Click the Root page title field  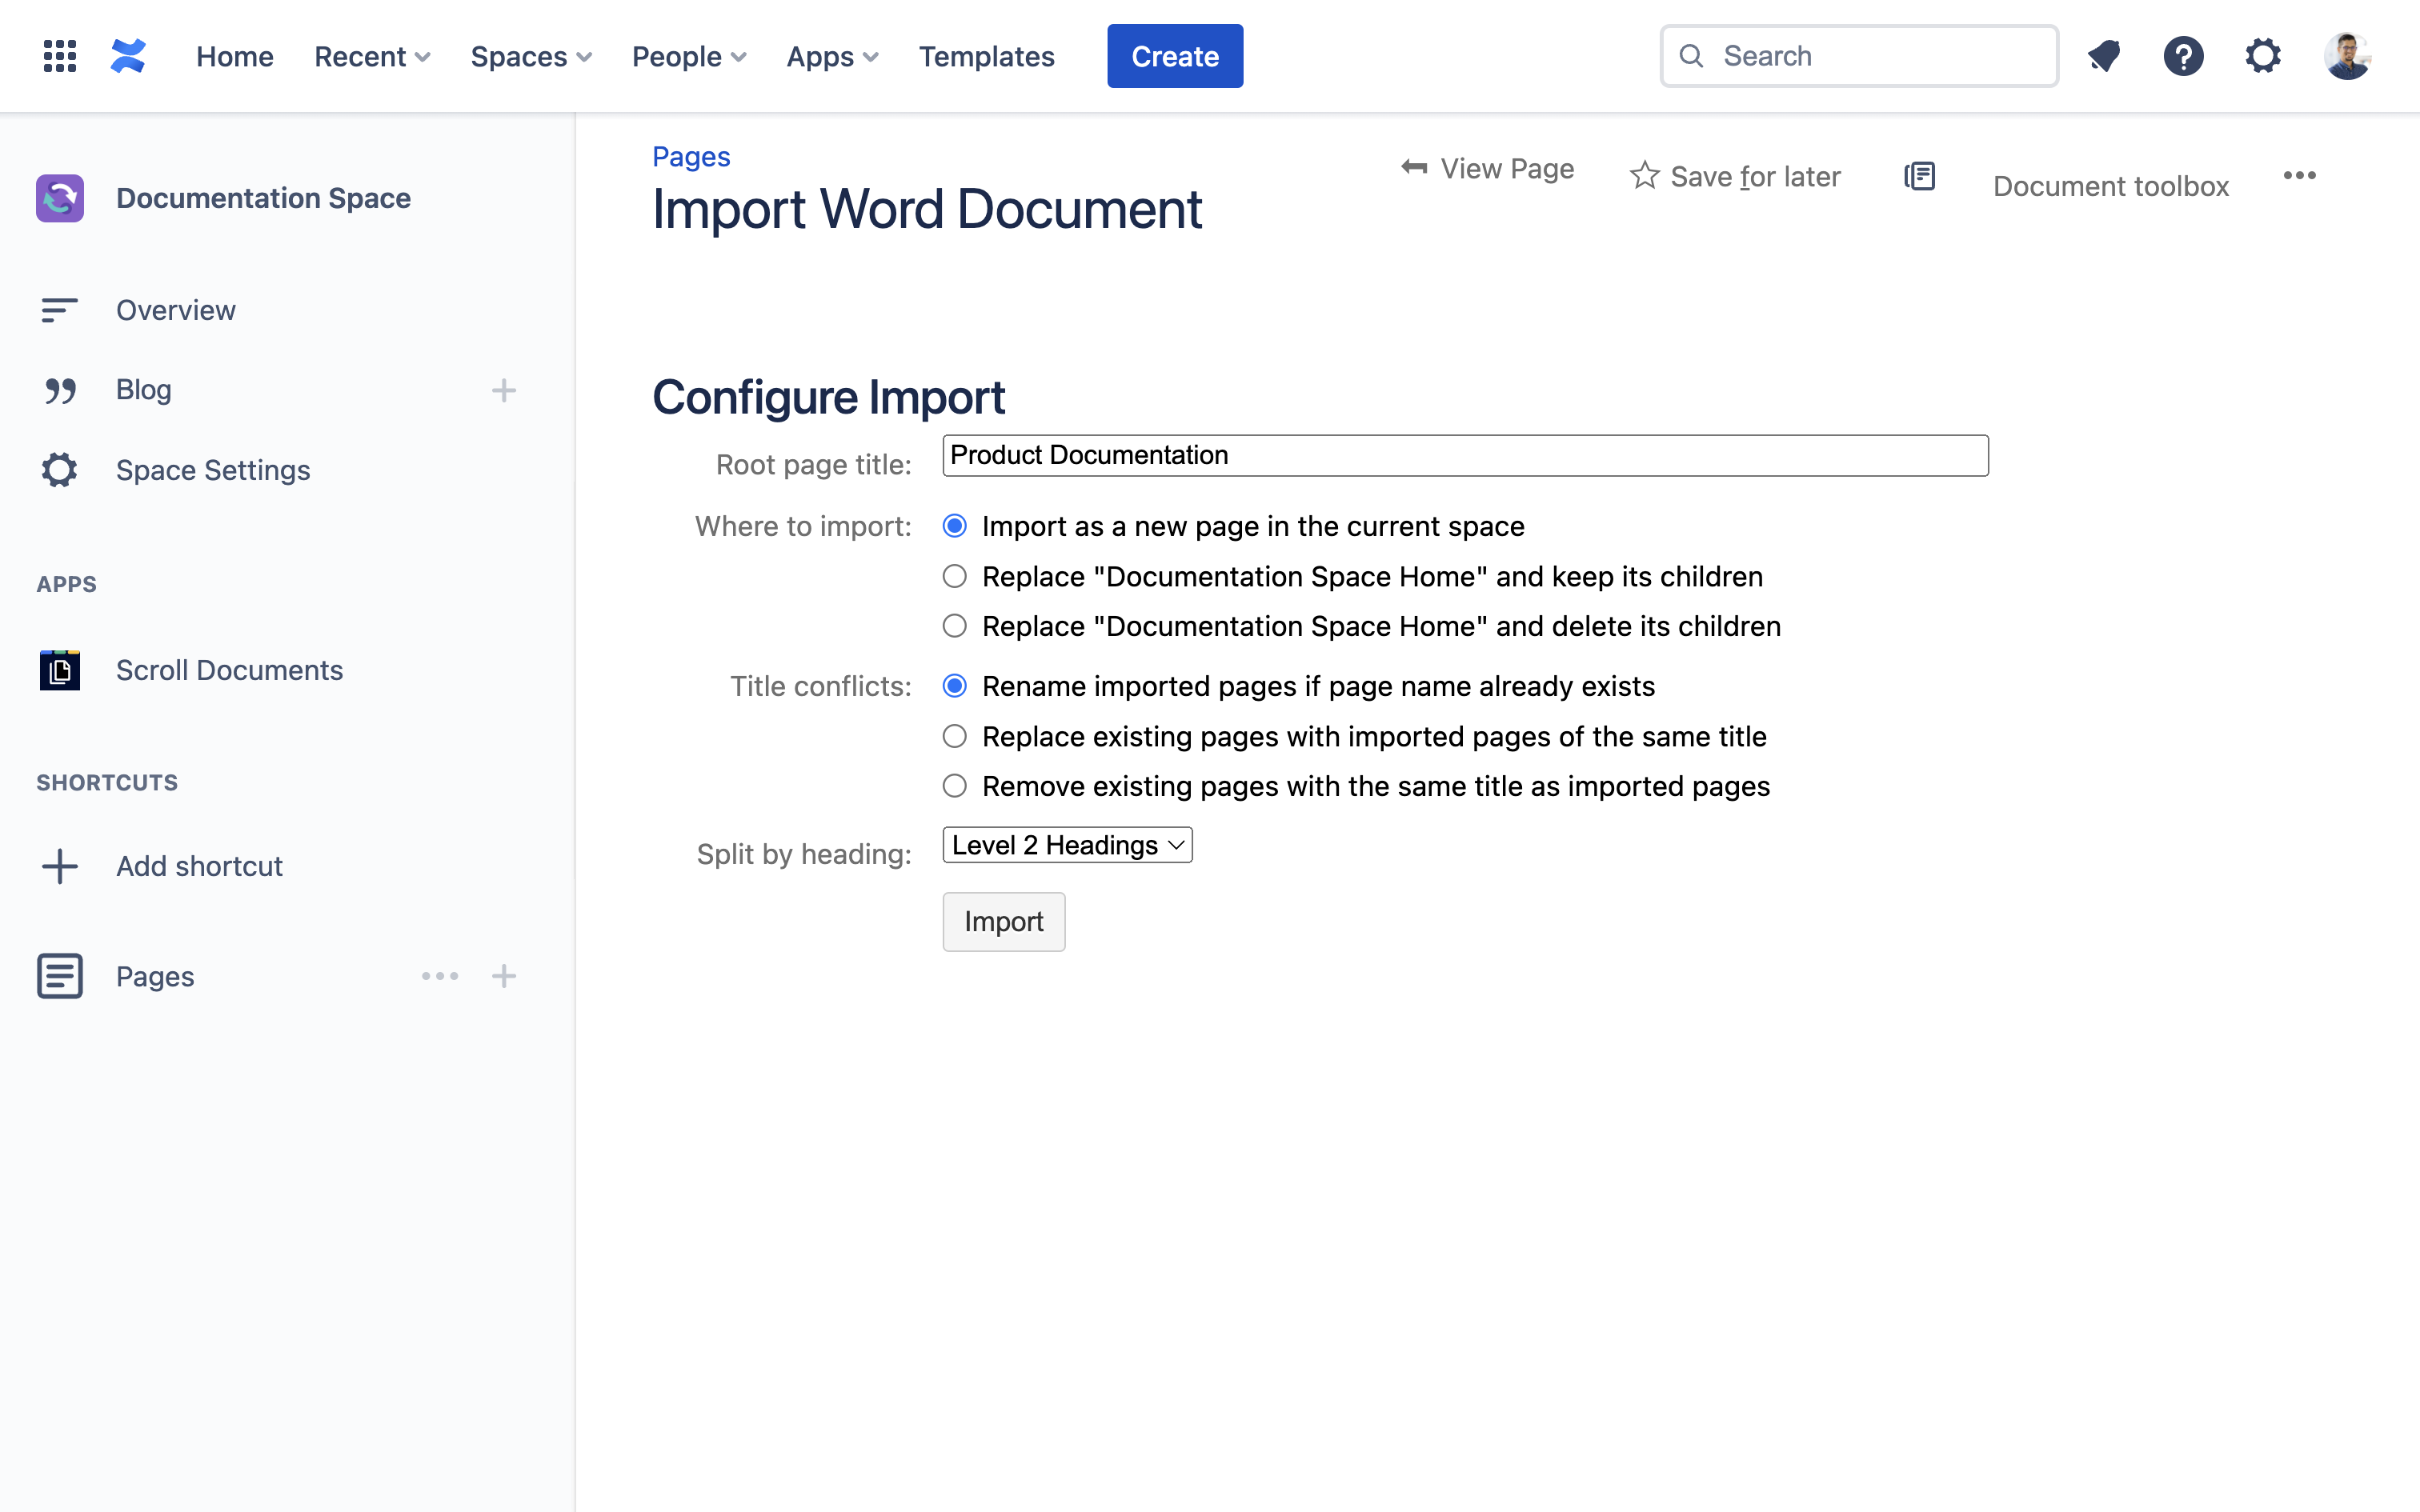tap(1465, 456)
